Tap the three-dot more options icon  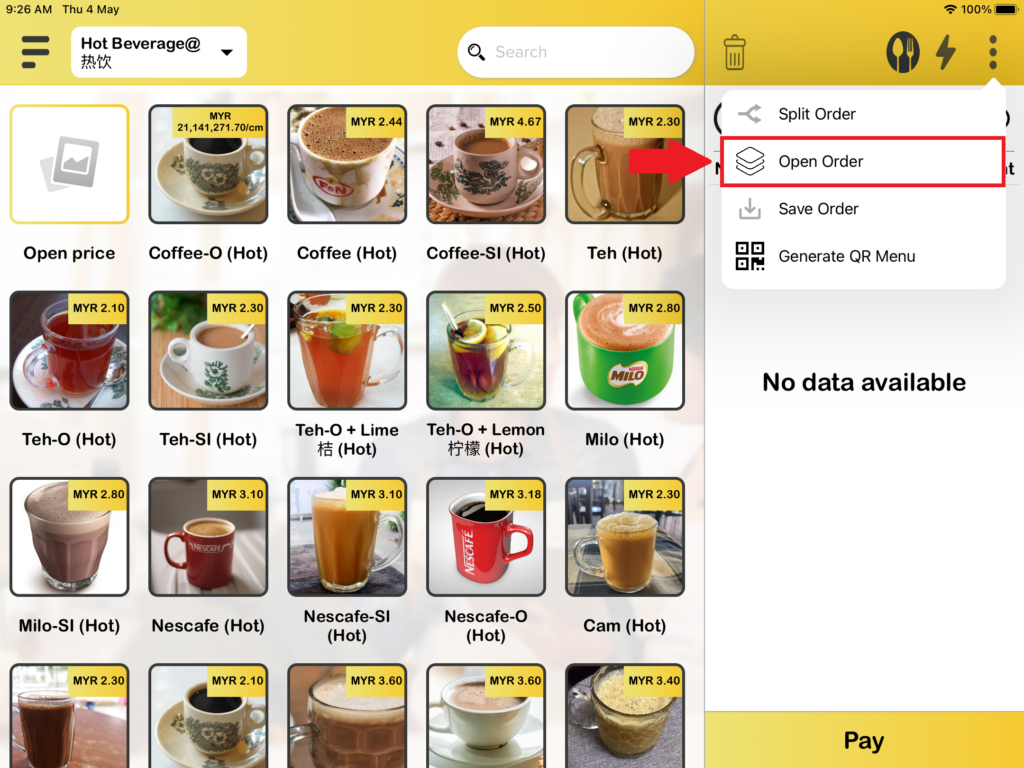click(993, 52)
